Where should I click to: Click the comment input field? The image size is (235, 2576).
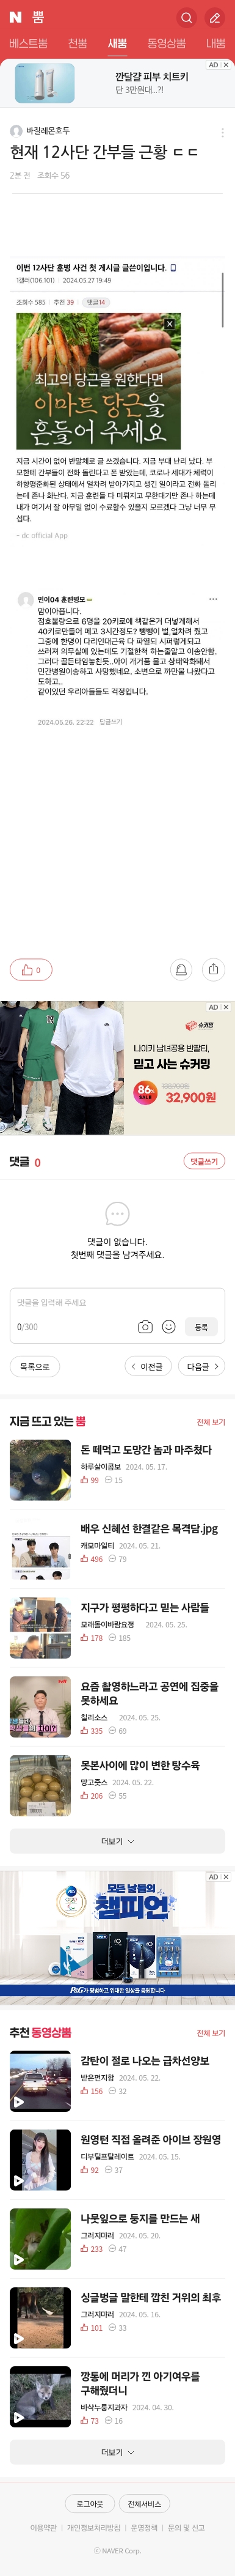click(117, 1303)
